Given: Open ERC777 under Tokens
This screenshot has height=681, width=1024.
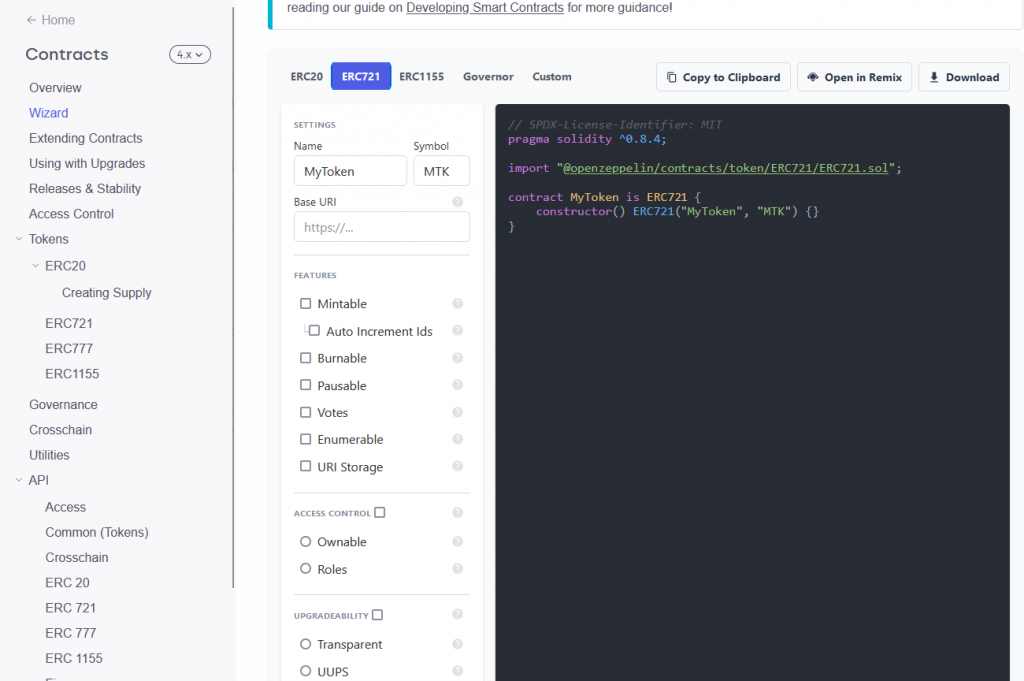Looking at the screenshot, I should pos(69,349).
